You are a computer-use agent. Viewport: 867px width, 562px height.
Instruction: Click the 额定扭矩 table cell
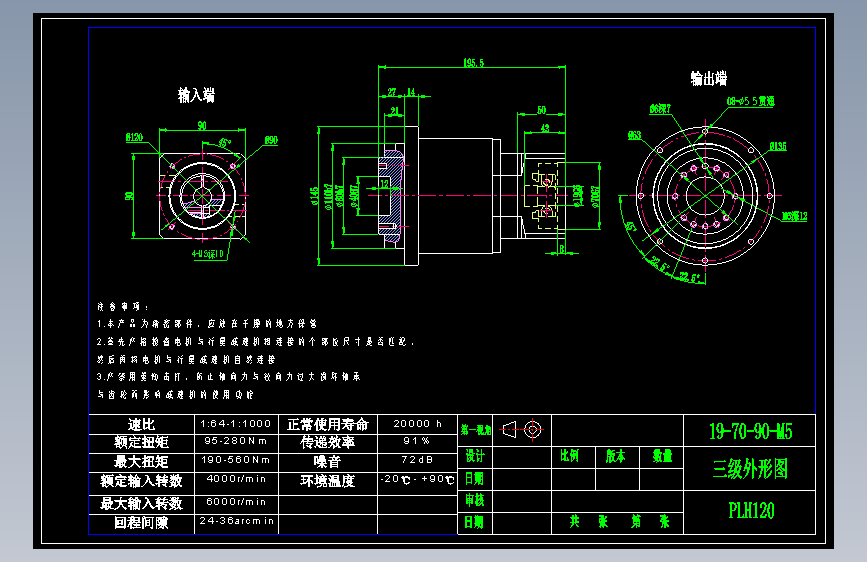point(142,442)
